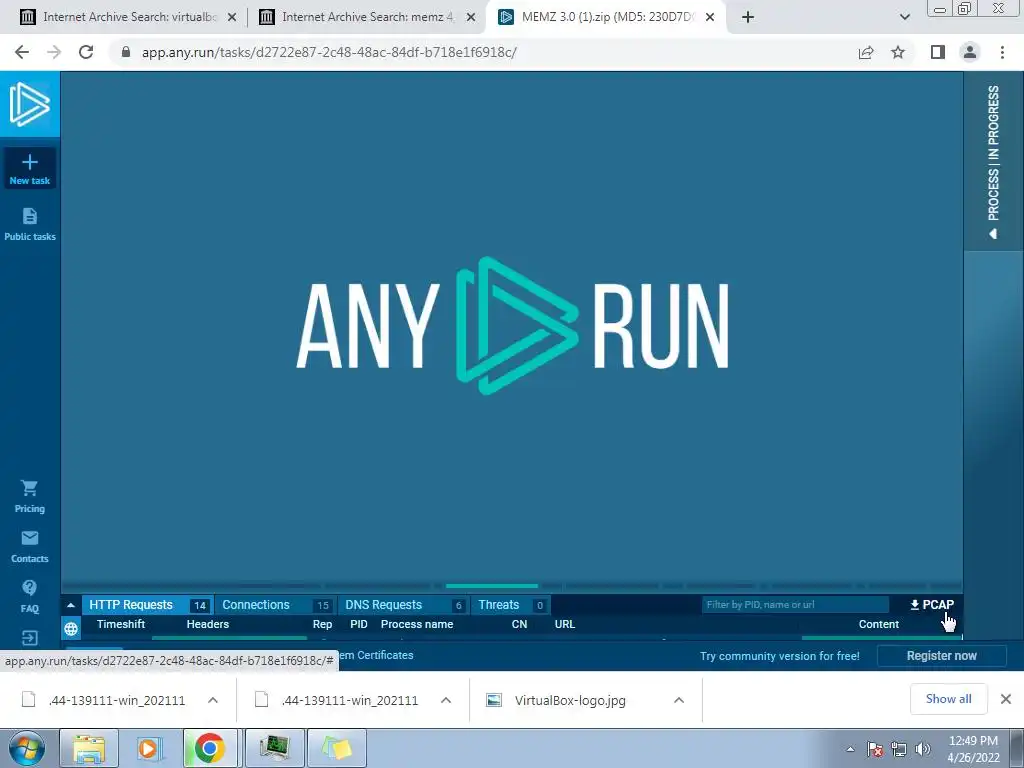Expand the Process In Progress side panel
This screenshot has width=1024, height=768.
[x=993, y=161]
